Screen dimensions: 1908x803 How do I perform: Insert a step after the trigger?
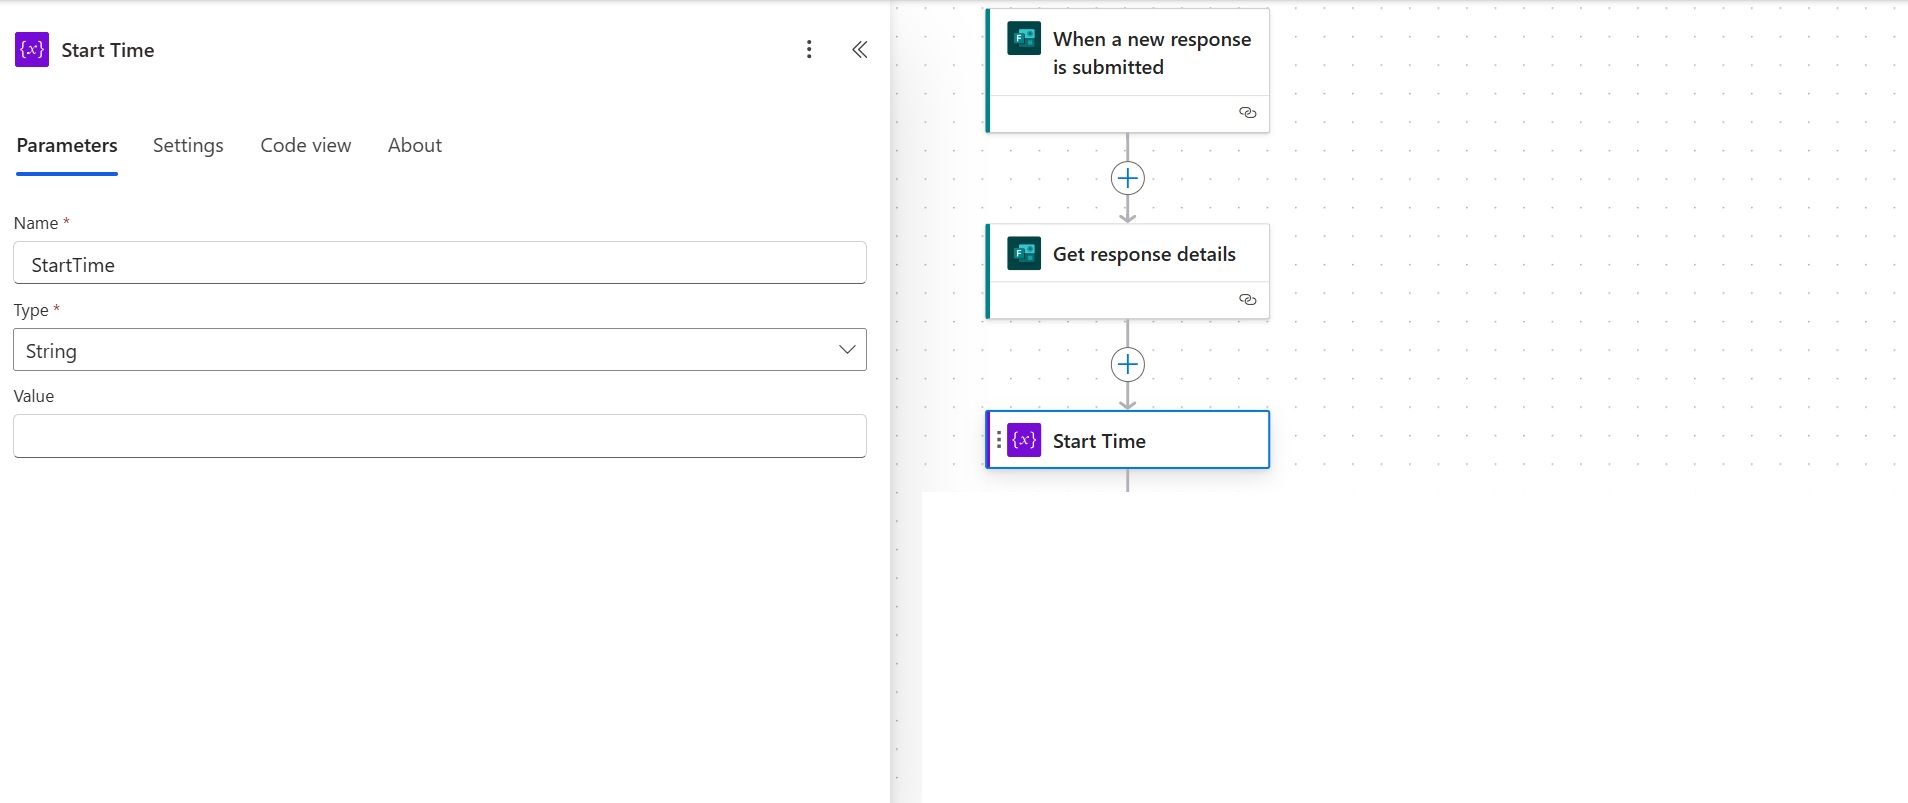tap(1127, 178)
